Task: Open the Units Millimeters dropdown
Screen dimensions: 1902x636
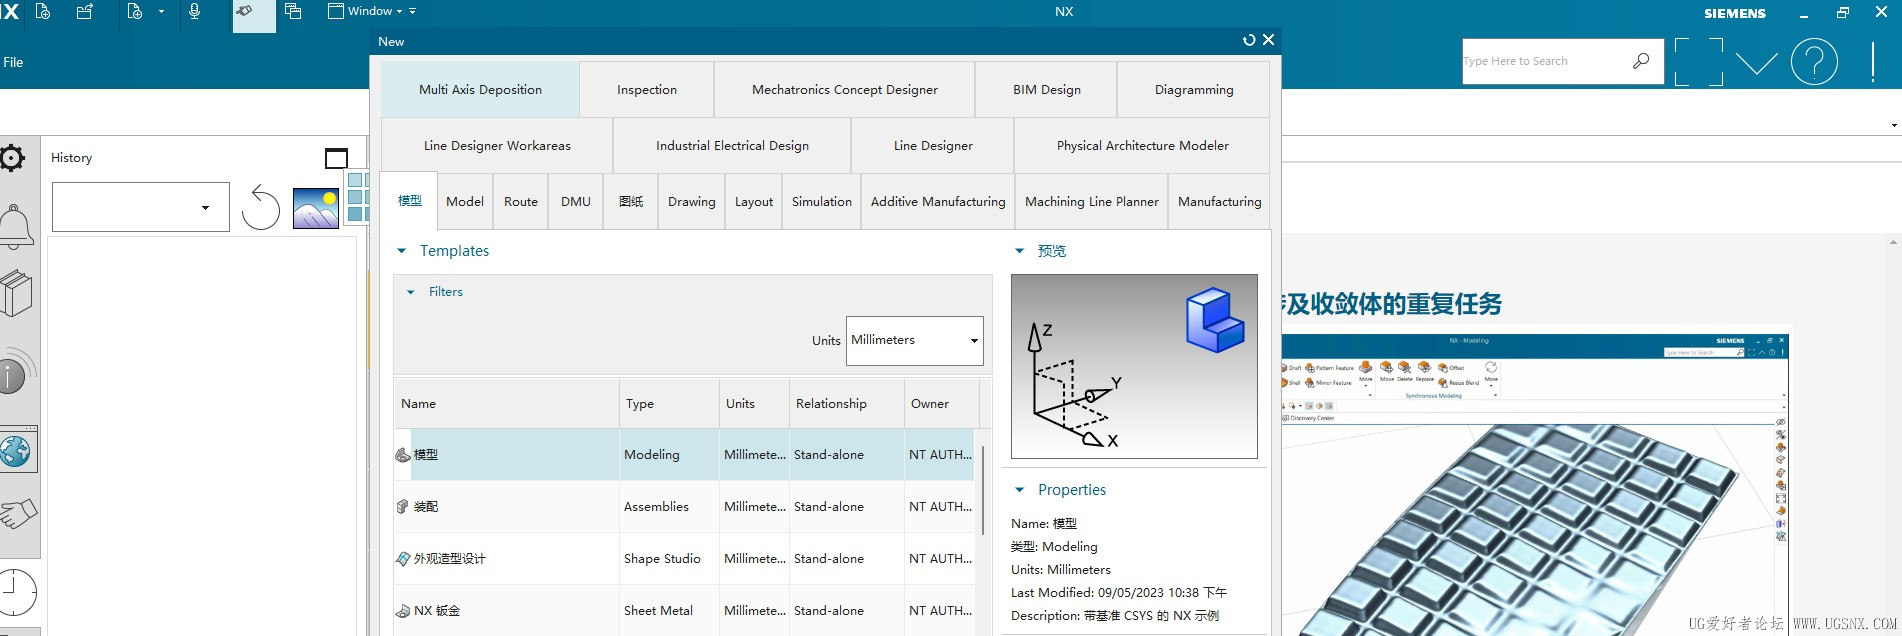Action: coord(915,341)
